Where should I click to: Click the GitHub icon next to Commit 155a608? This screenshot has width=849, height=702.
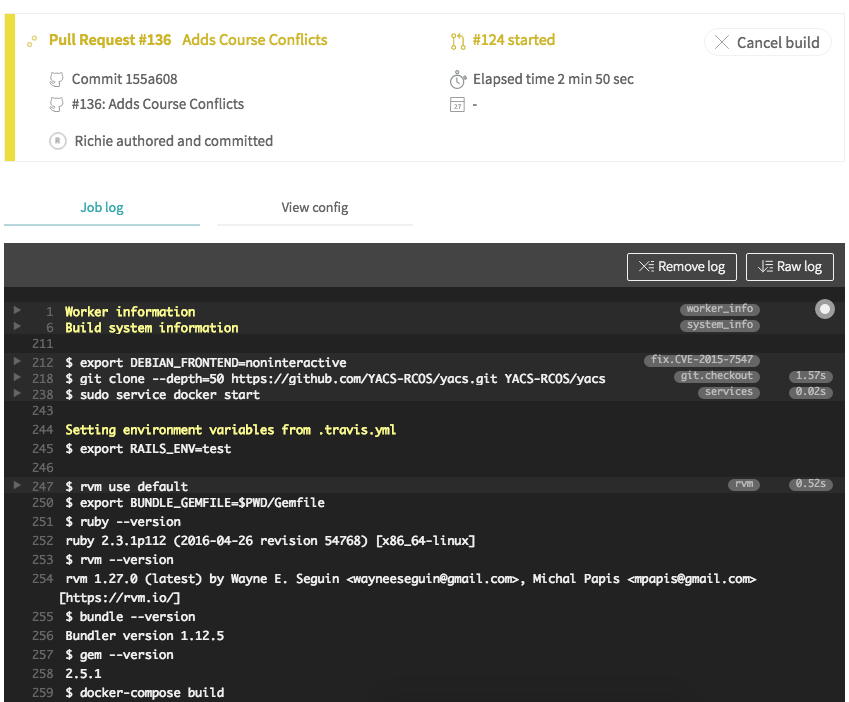point(56,80)
